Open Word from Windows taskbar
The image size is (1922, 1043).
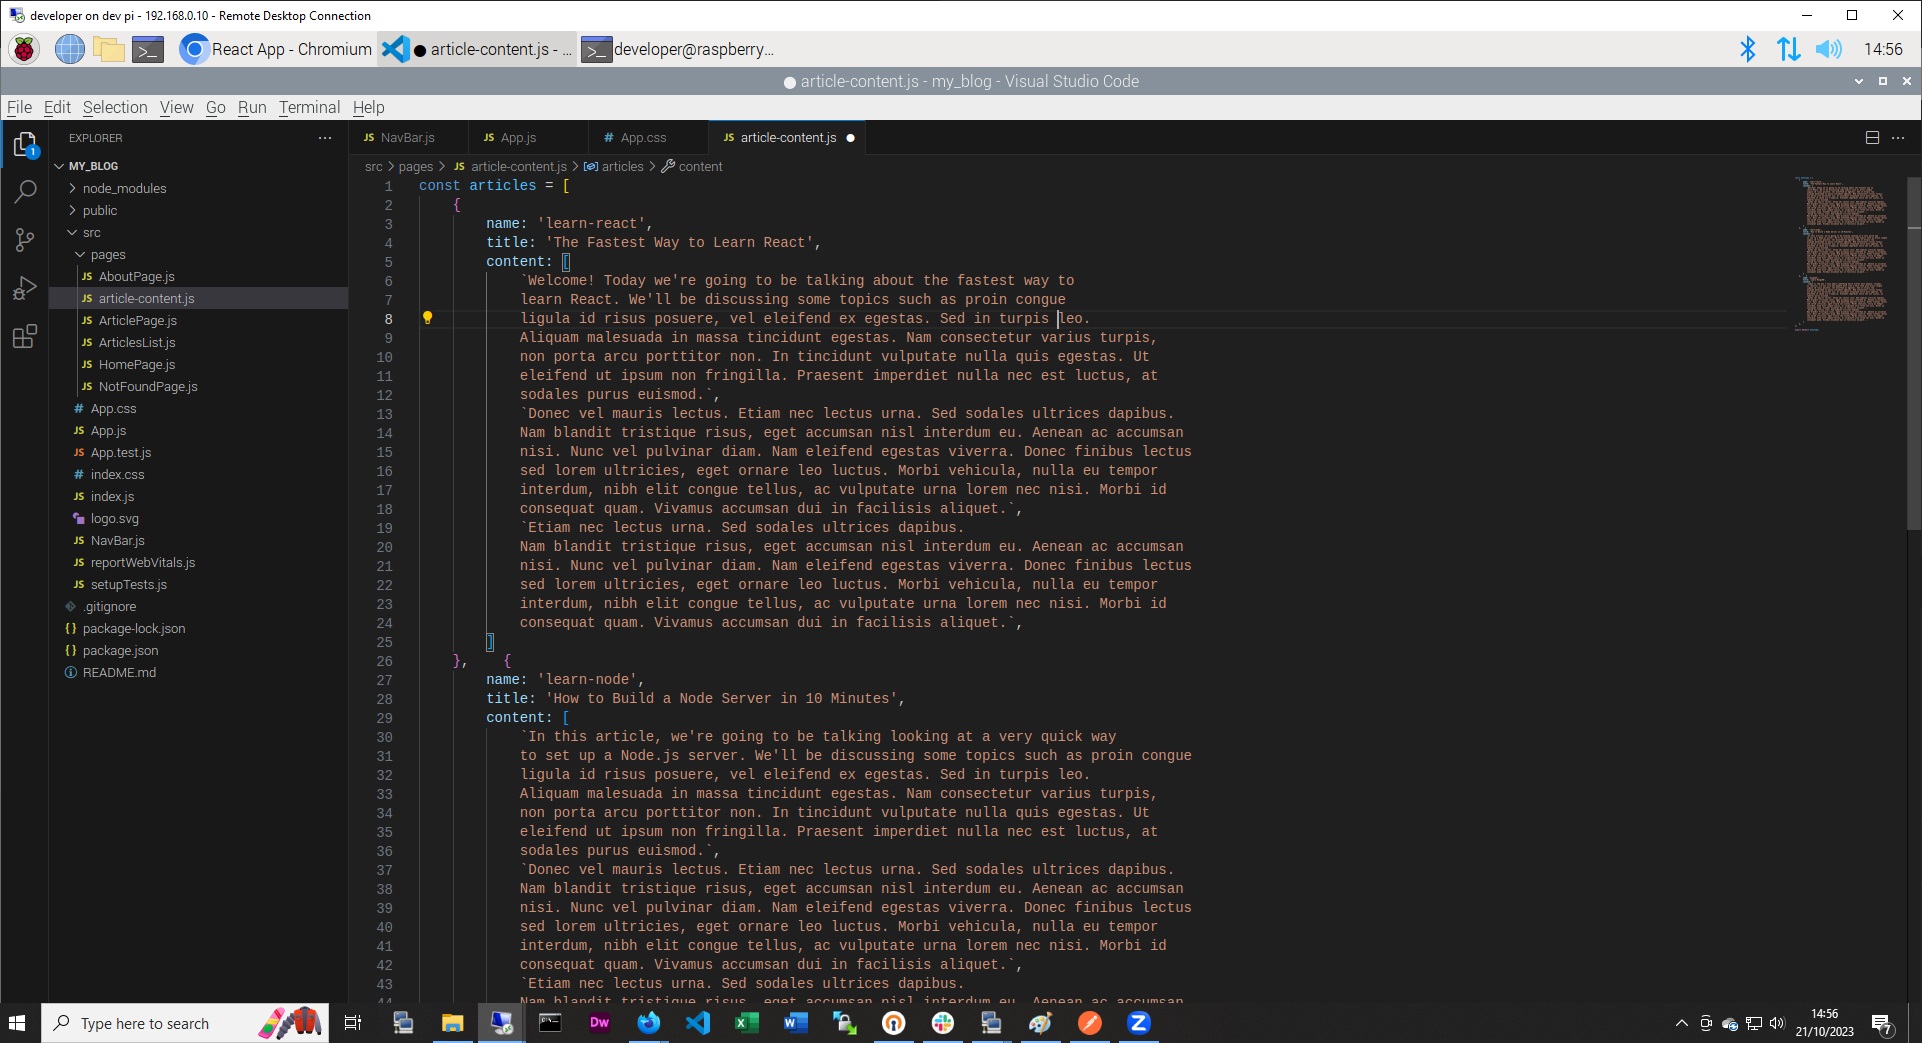pos(795,1023)
